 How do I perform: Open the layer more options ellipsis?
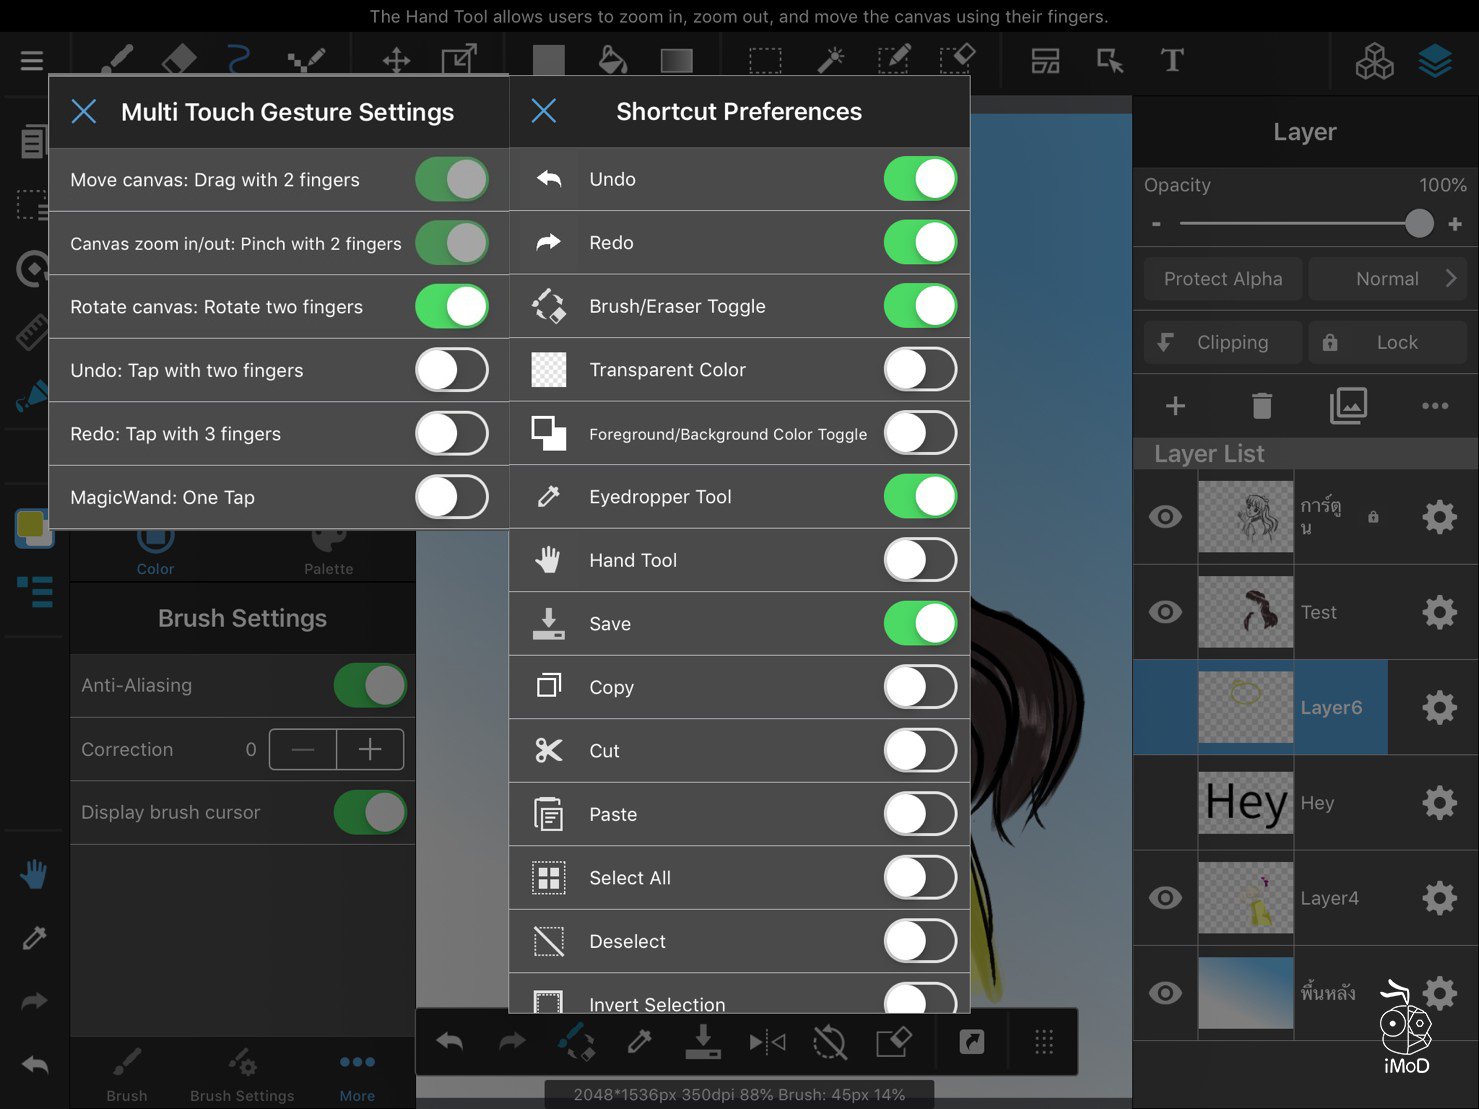1434,406
